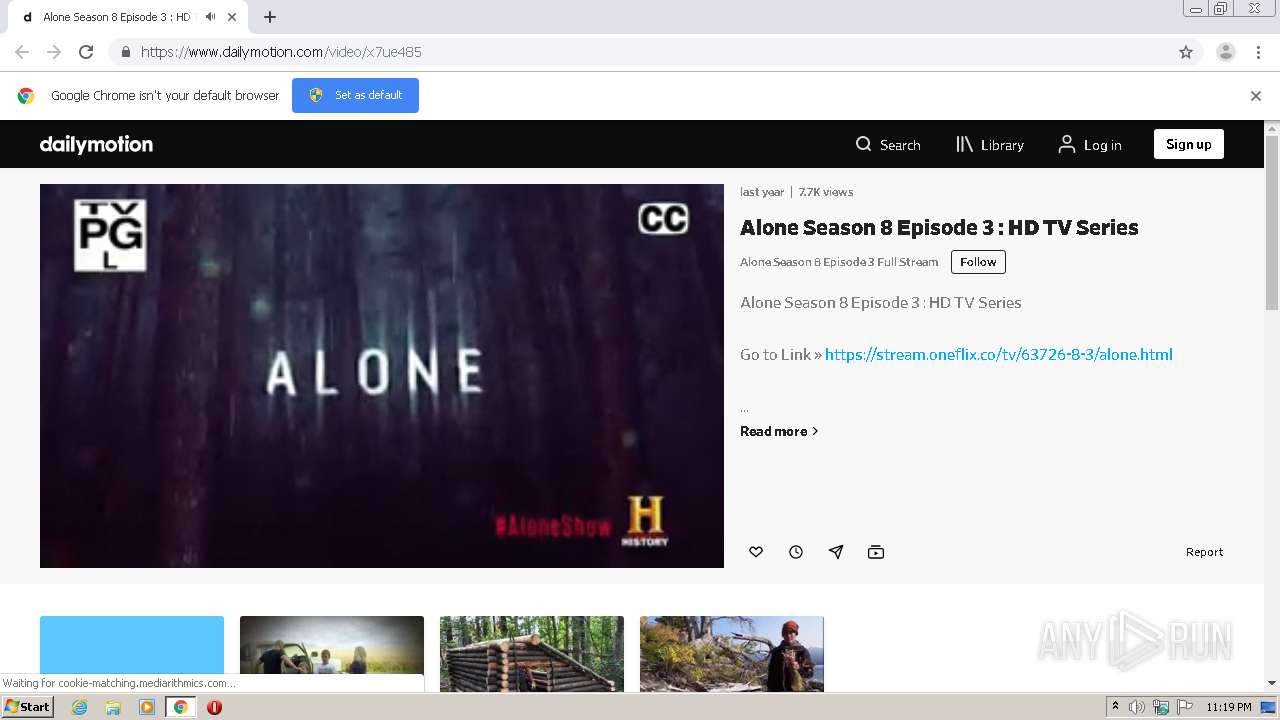This screenshot has width=1280, height=720.
Task: Like the video with heart icon
Action: click(756, 552)
